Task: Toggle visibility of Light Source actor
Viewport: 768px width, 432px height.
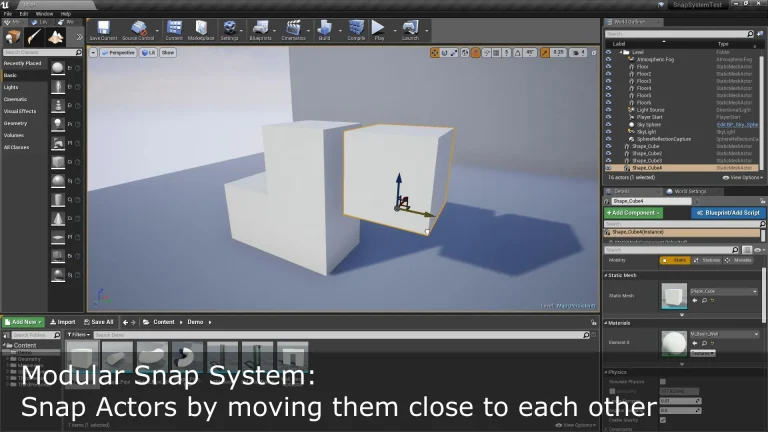Action: pyautogui.click(x=608, y=110)
